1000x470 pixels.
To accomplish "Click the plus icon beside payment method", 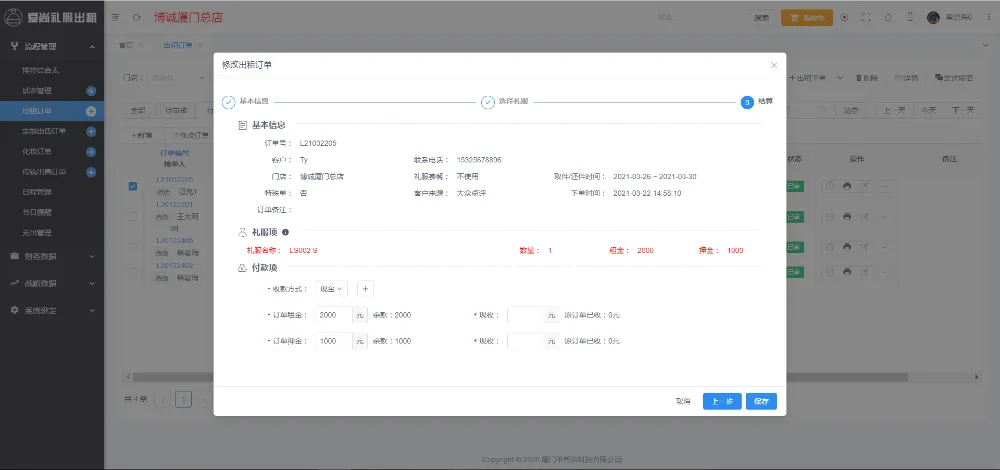I will (x=365, y=289).
